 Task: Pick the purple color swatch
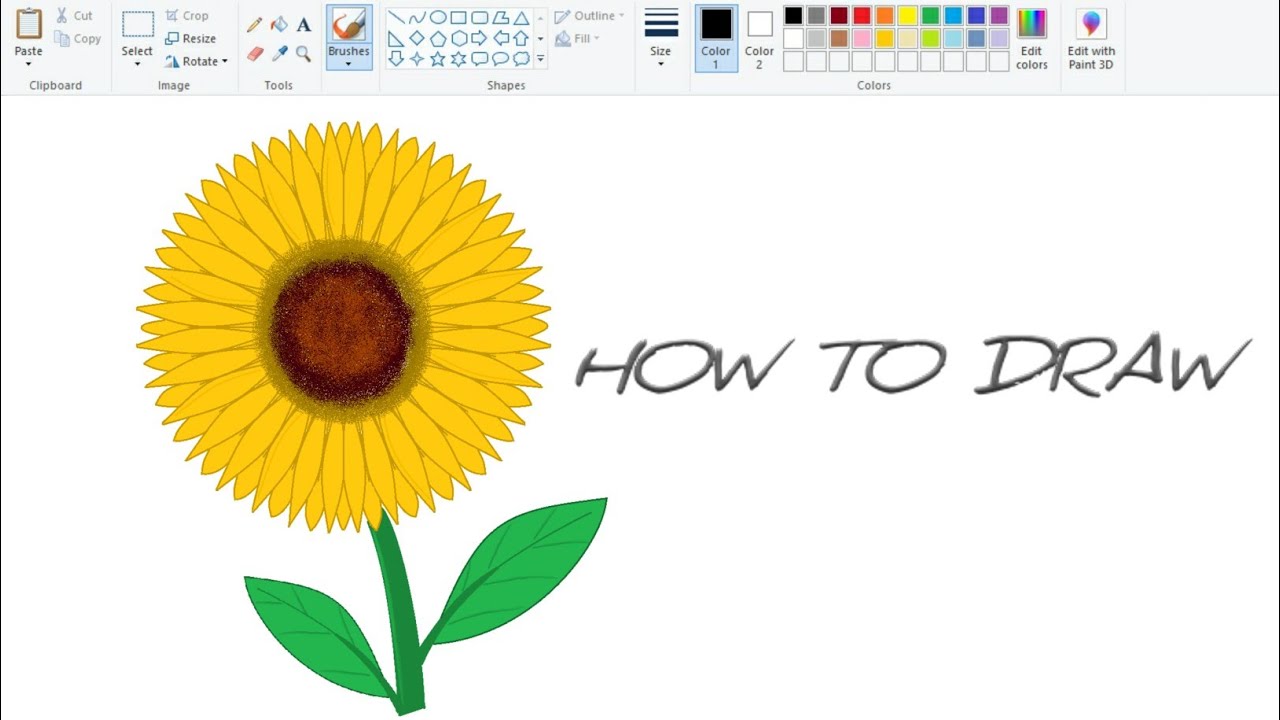[x=999, y=15]
